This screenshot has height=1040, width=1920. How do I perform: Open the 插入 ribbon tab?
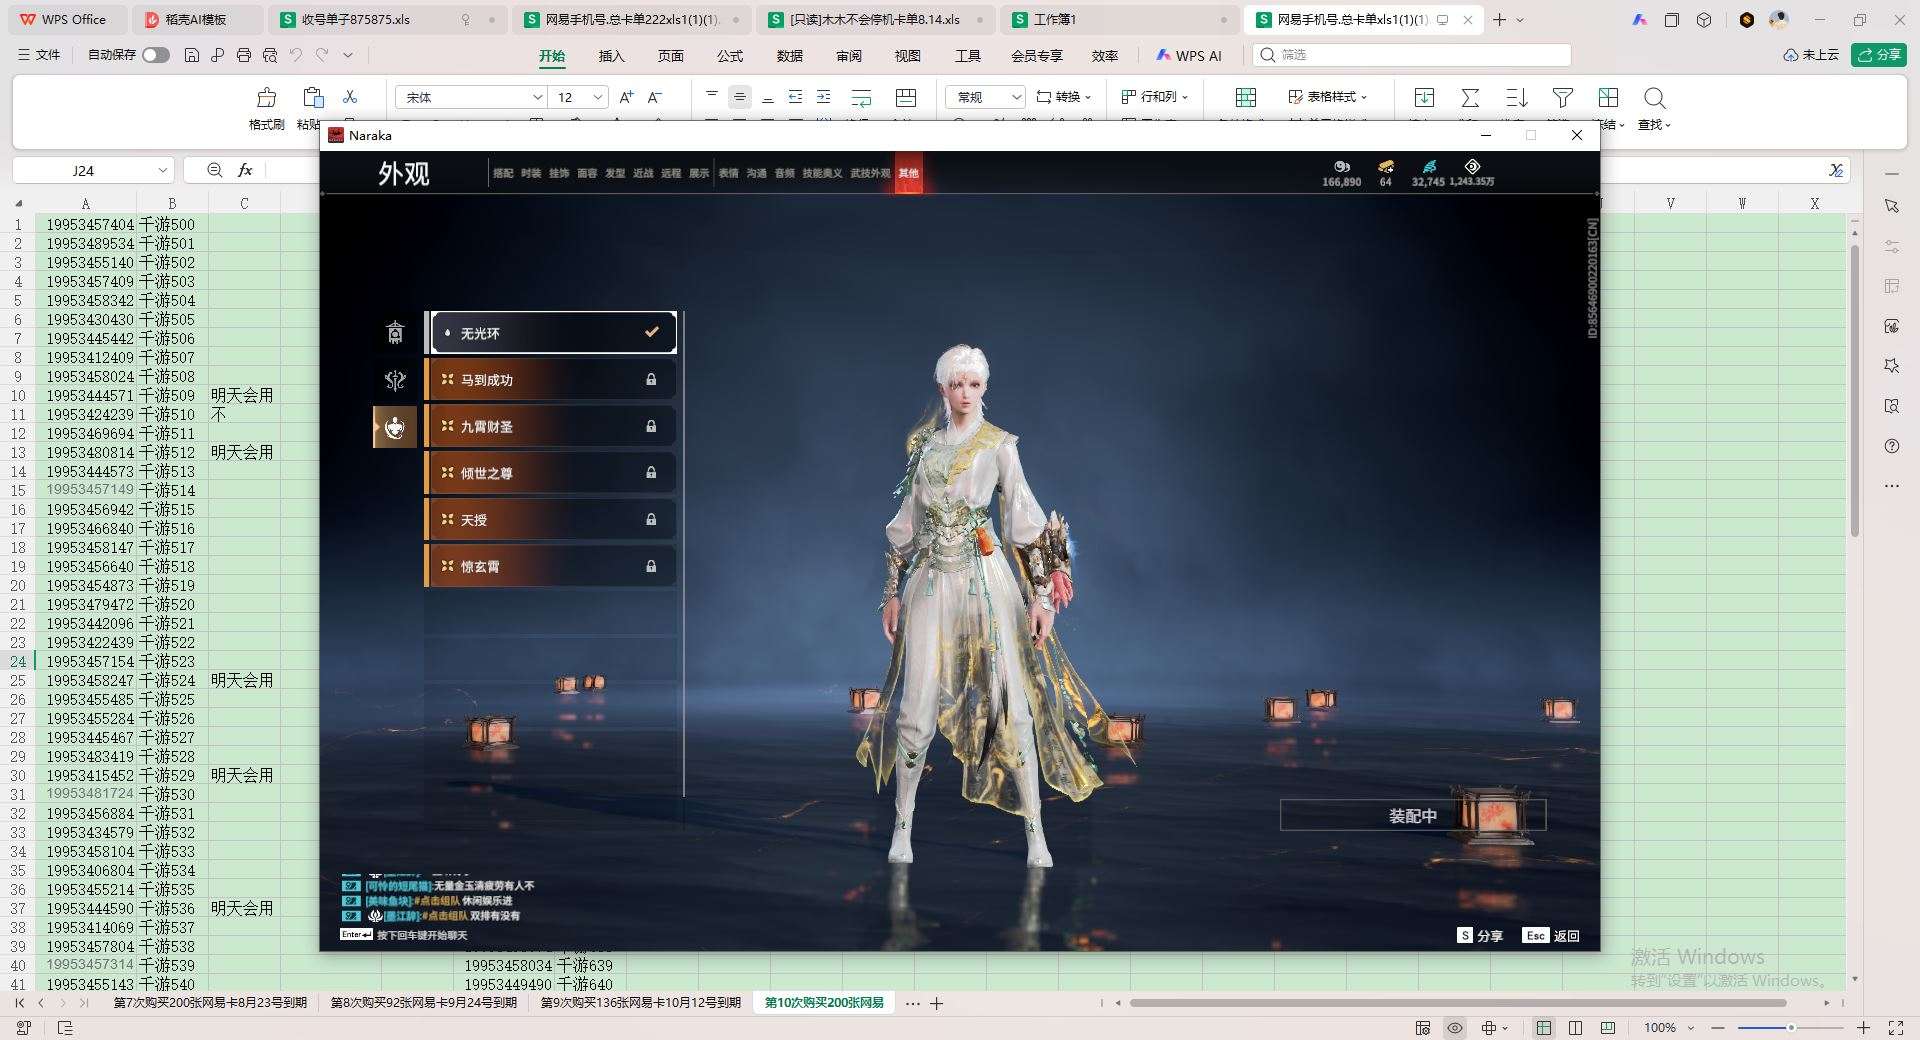click(611, 56)
